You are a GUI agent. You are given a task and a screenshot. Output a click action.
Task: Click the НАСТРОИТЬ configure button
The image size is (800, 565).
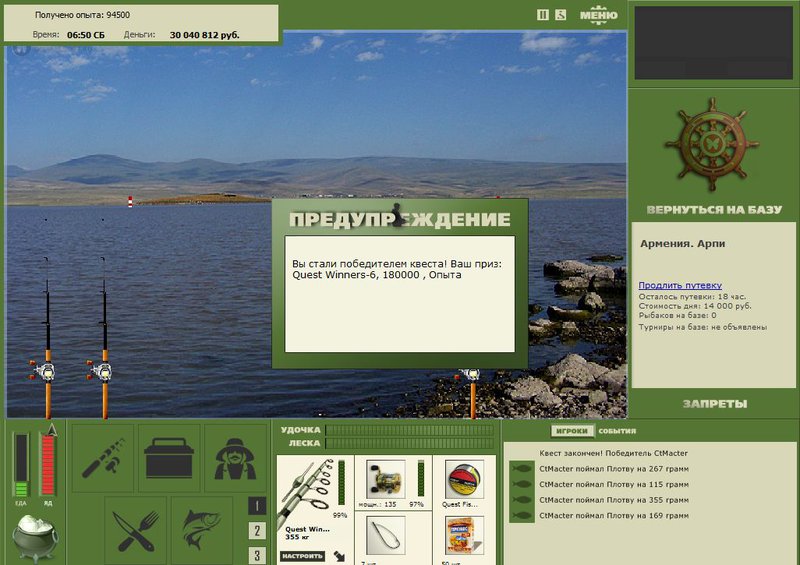[303, 556]
